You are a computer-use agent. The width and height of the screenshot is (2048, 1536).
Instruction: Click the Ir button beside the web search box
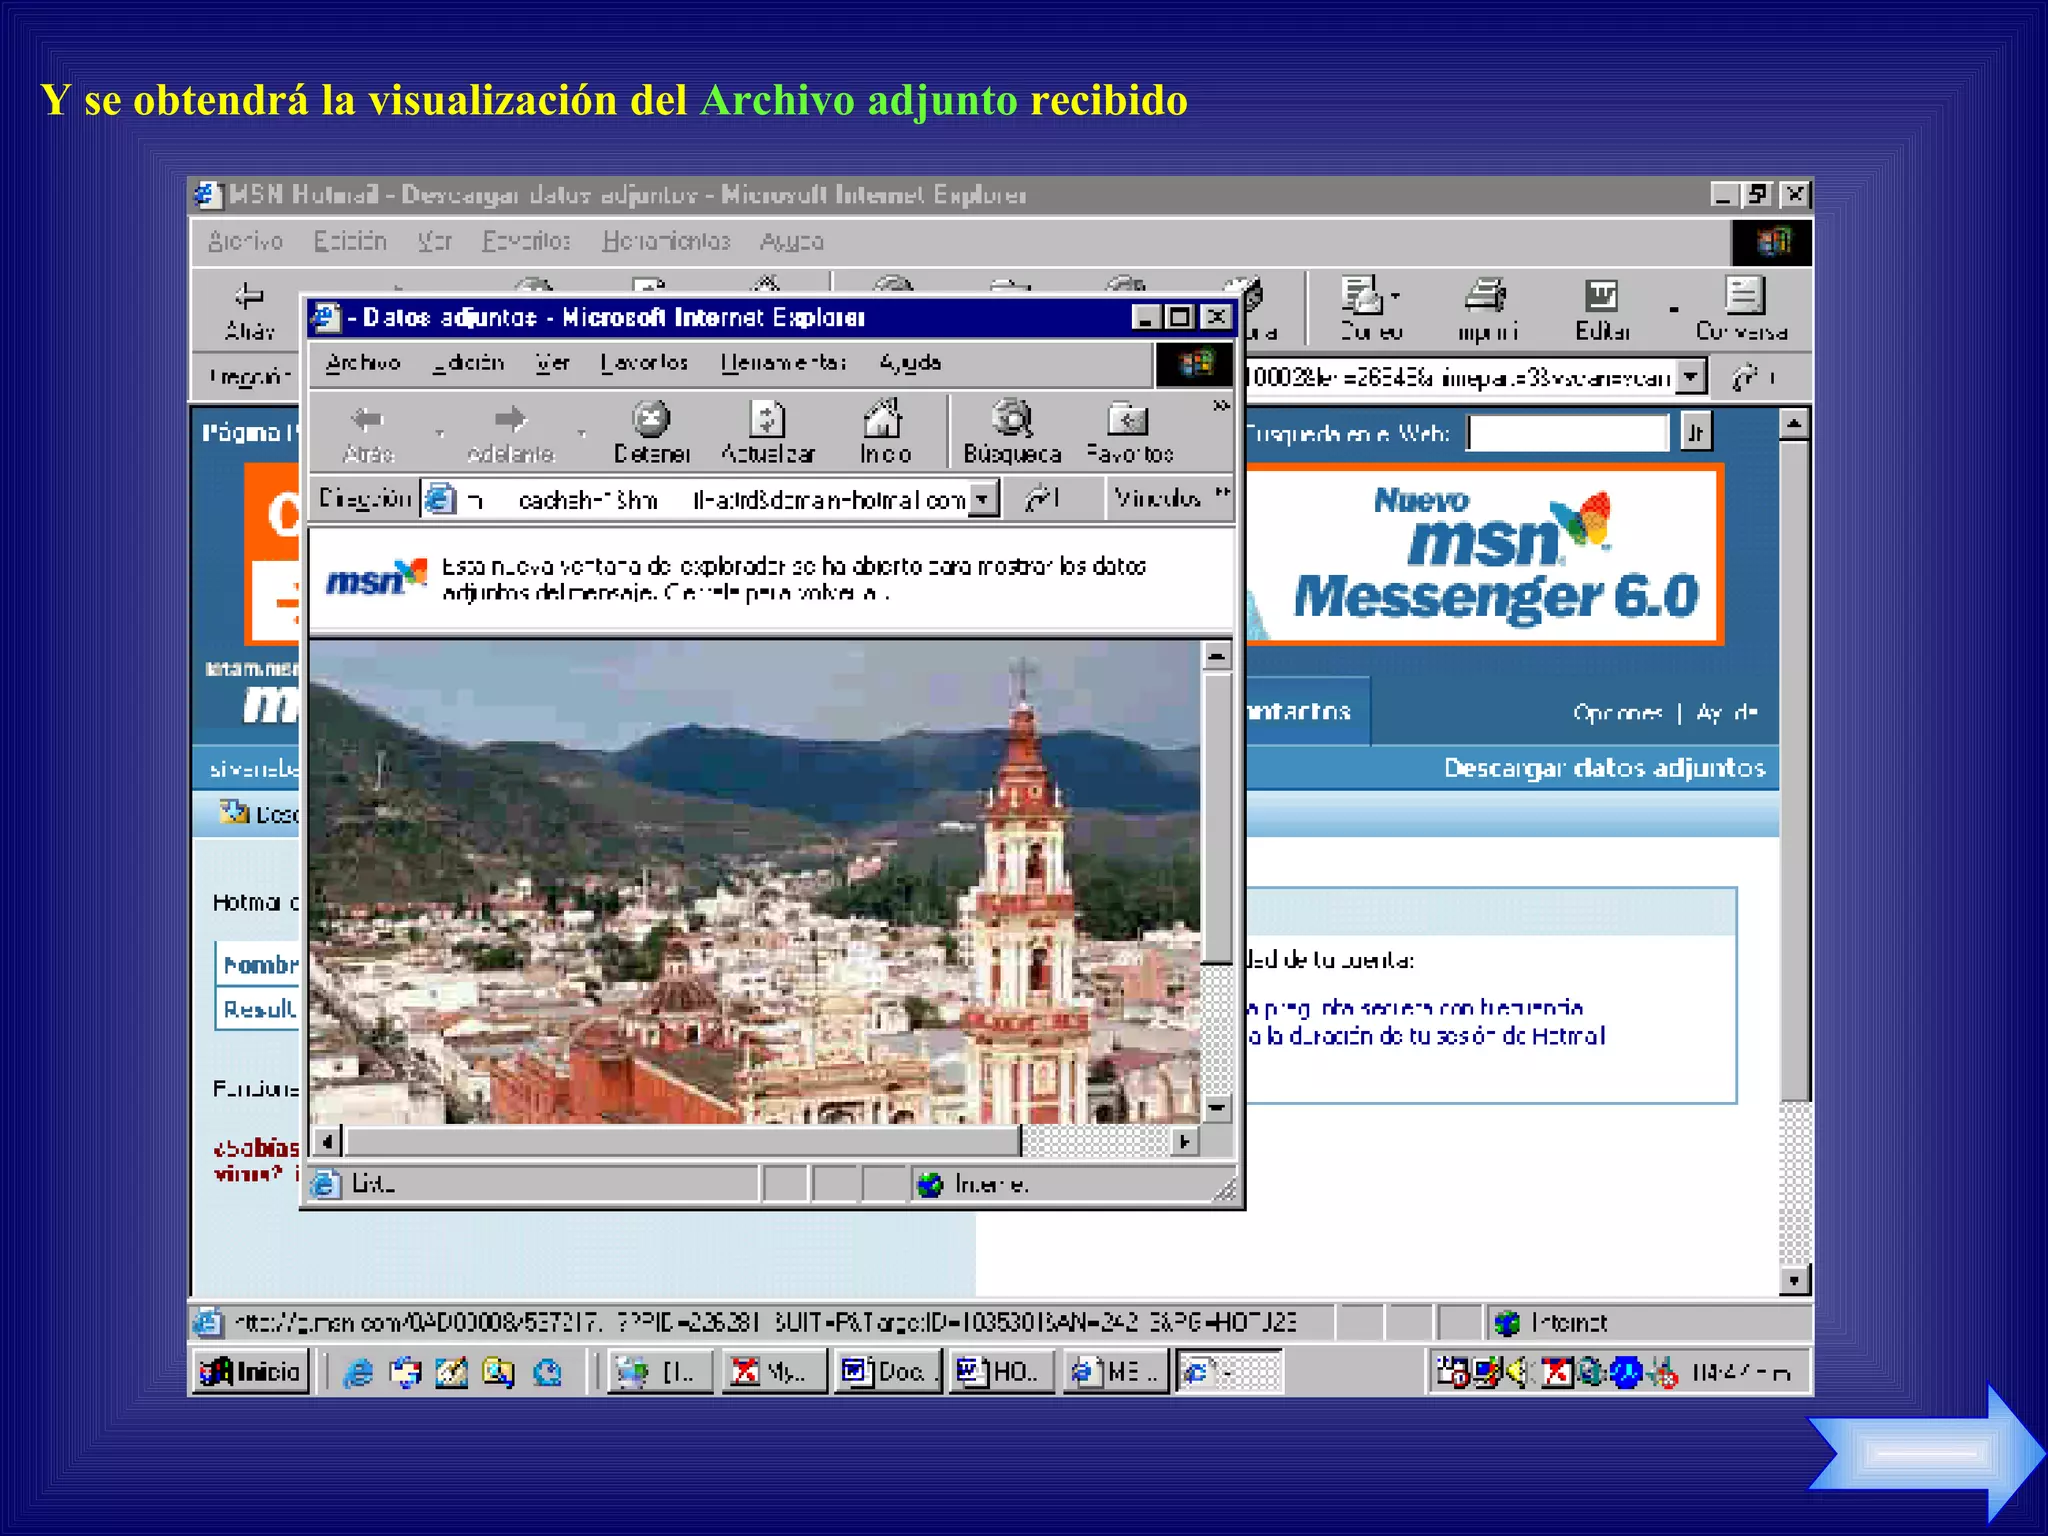pos(1697,432)
